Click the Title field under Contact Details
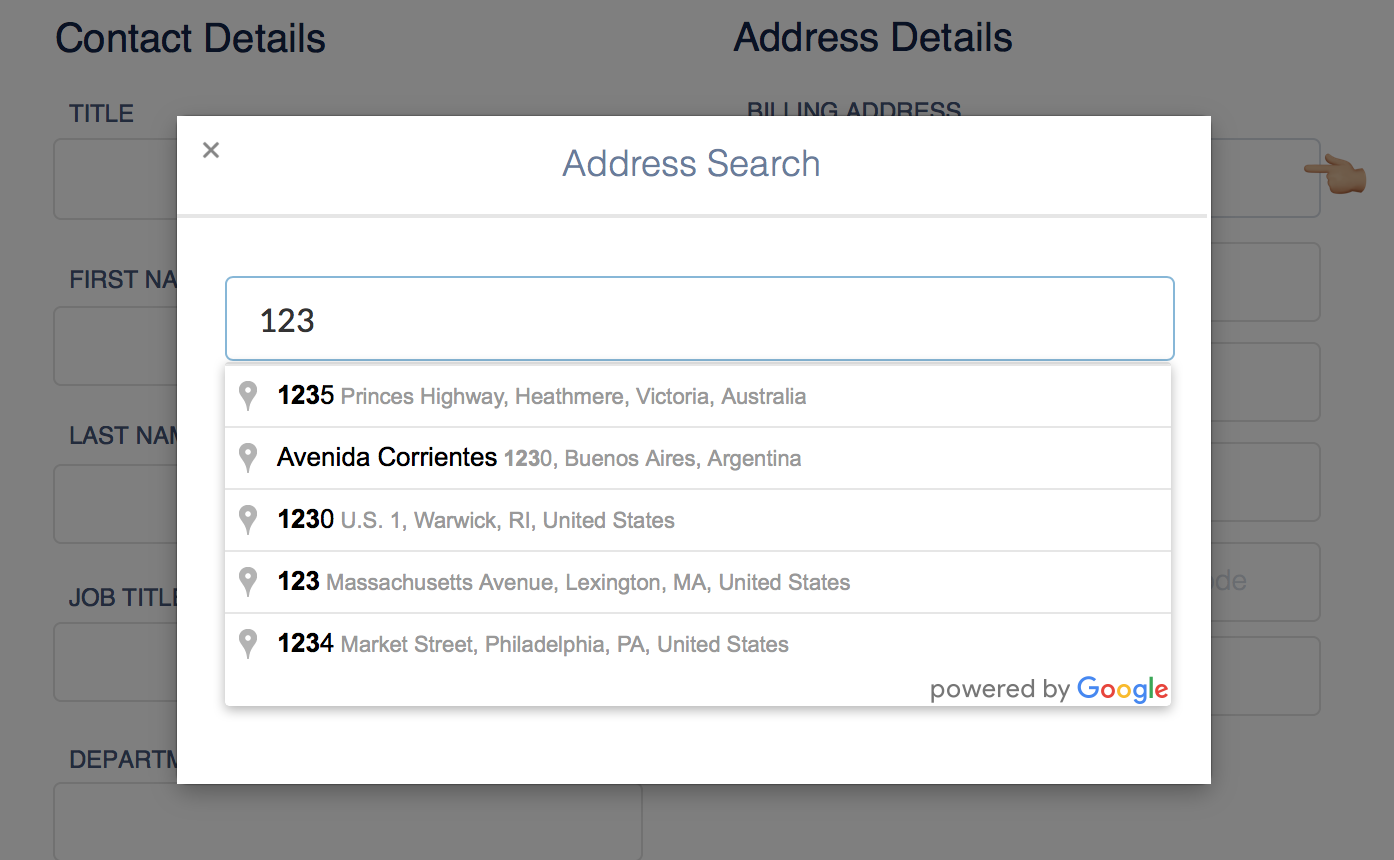The image size is (1394, 860). click(115, 180)
